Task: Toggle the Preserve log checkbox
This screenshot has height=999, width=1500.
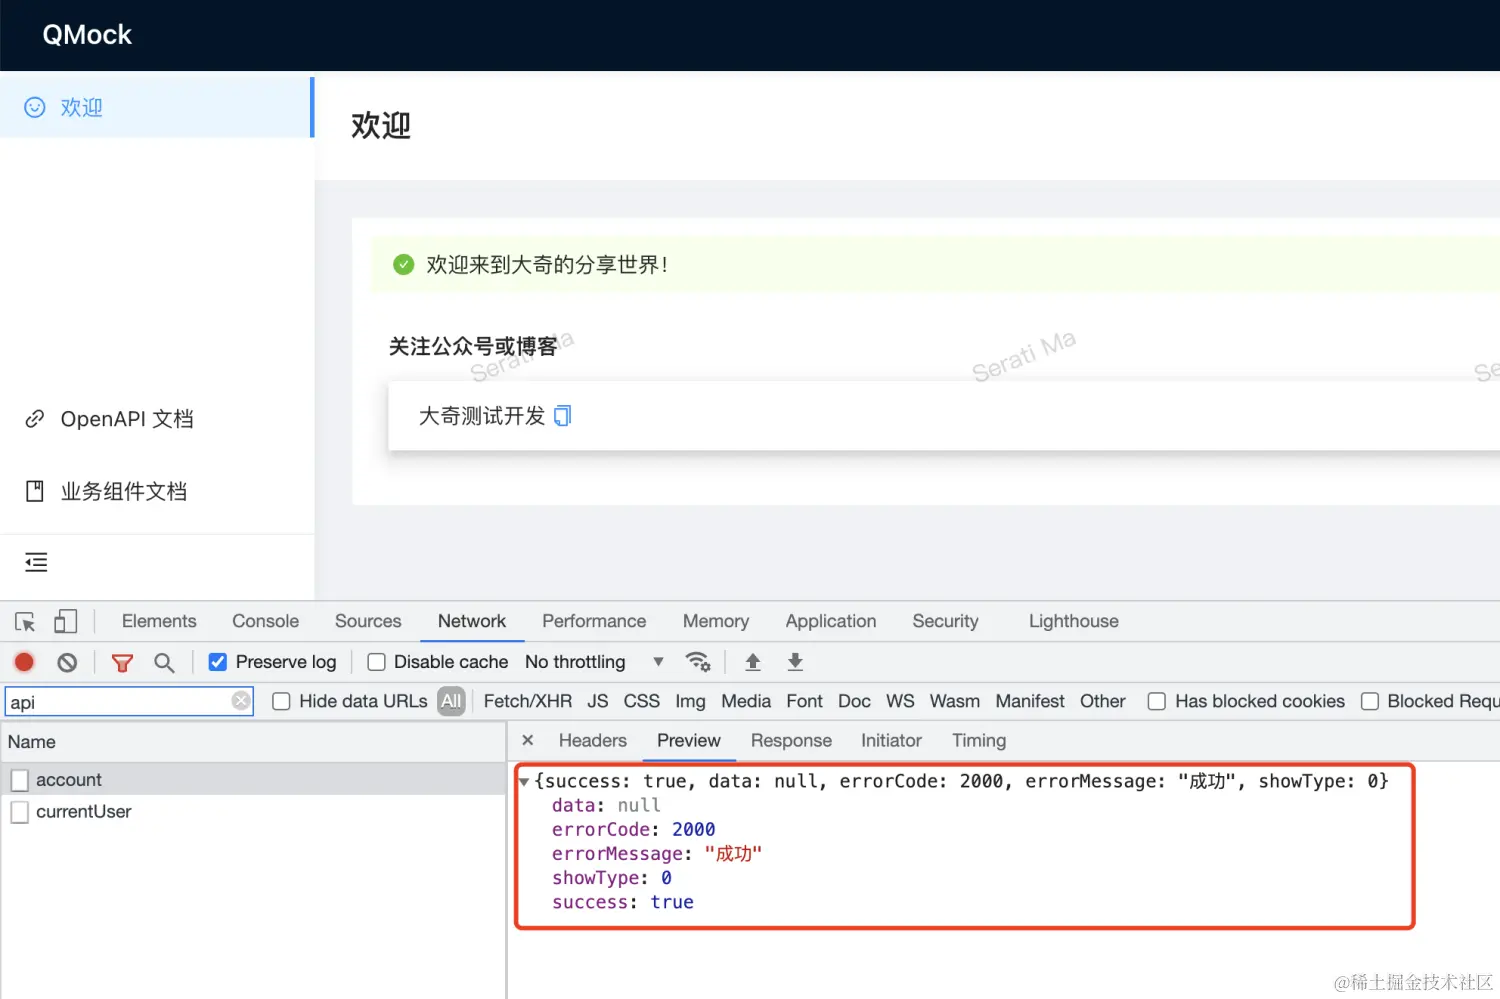Action: [x=217, y=662]
